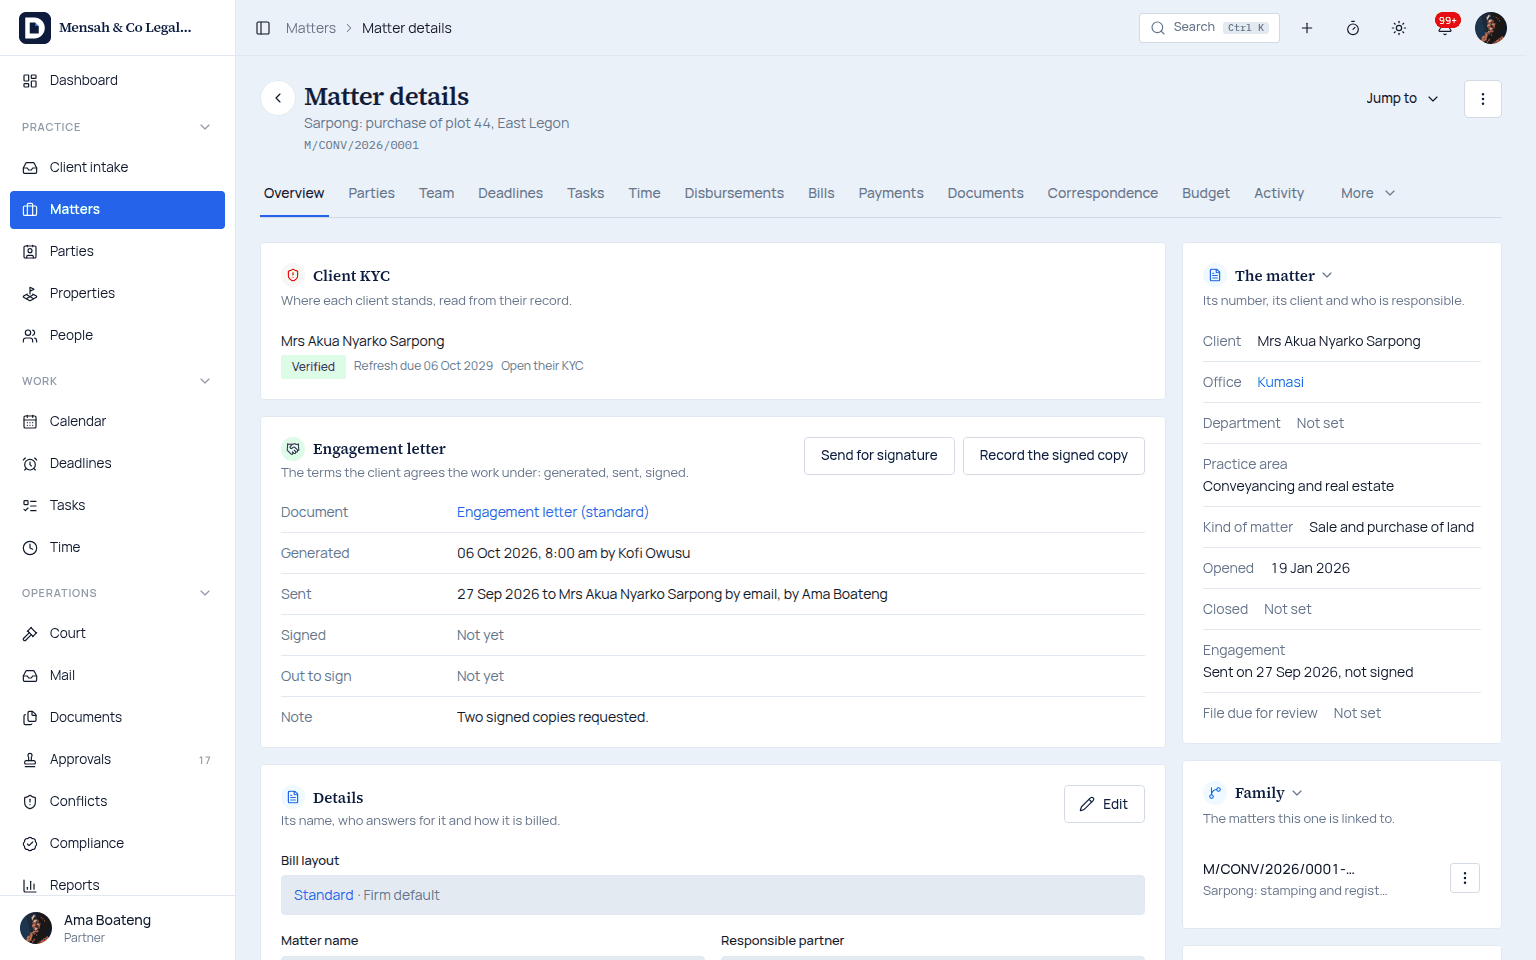Open Properties in the sidebar
The height and width of the screenshot is (960, 1536).
(x=117, y=293)
